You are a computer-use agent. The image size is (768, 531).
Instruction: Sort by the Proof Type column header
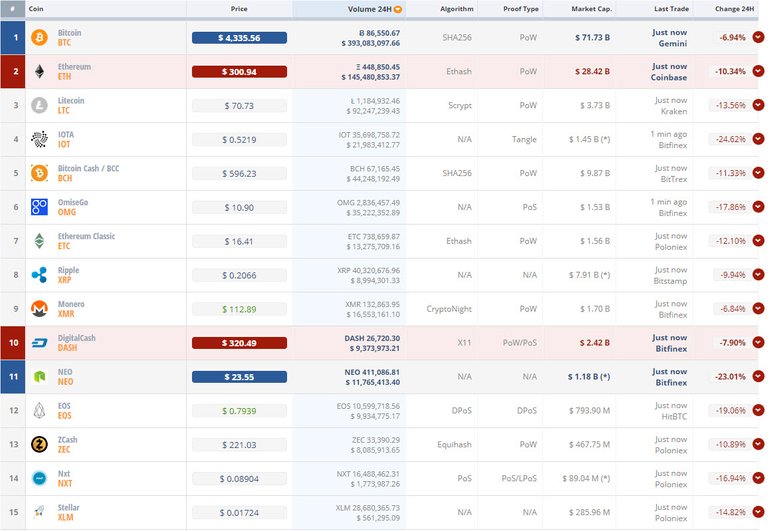(x=521, y=9)
